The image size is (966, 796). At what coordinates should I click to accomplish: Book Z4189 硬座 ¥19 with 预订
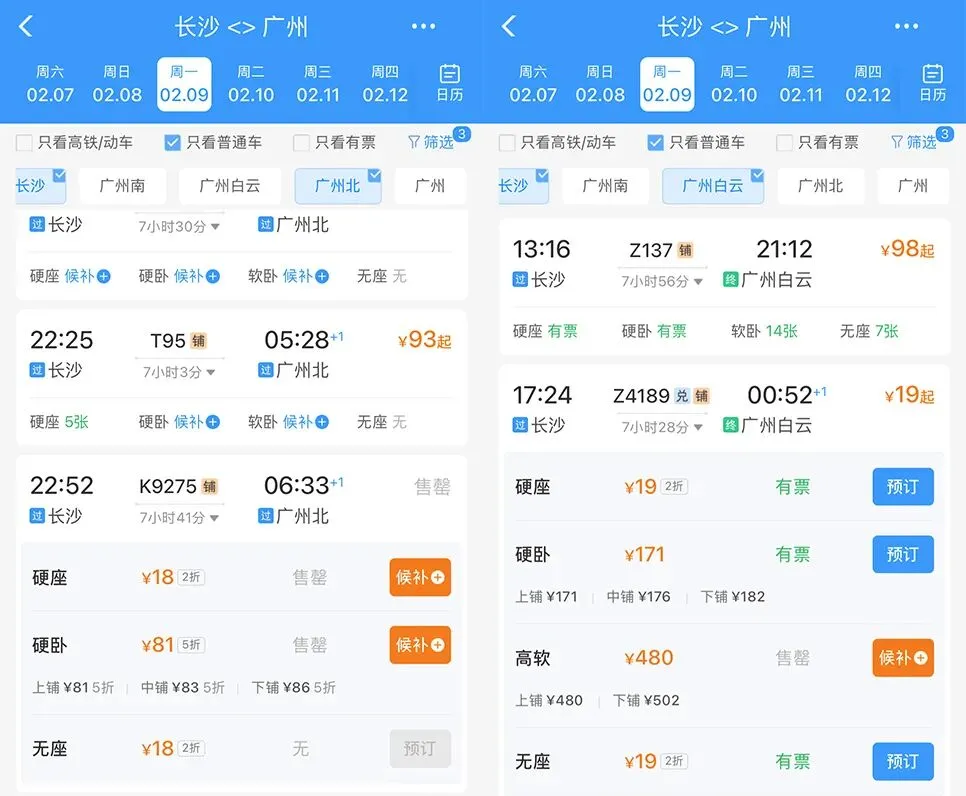903,487
